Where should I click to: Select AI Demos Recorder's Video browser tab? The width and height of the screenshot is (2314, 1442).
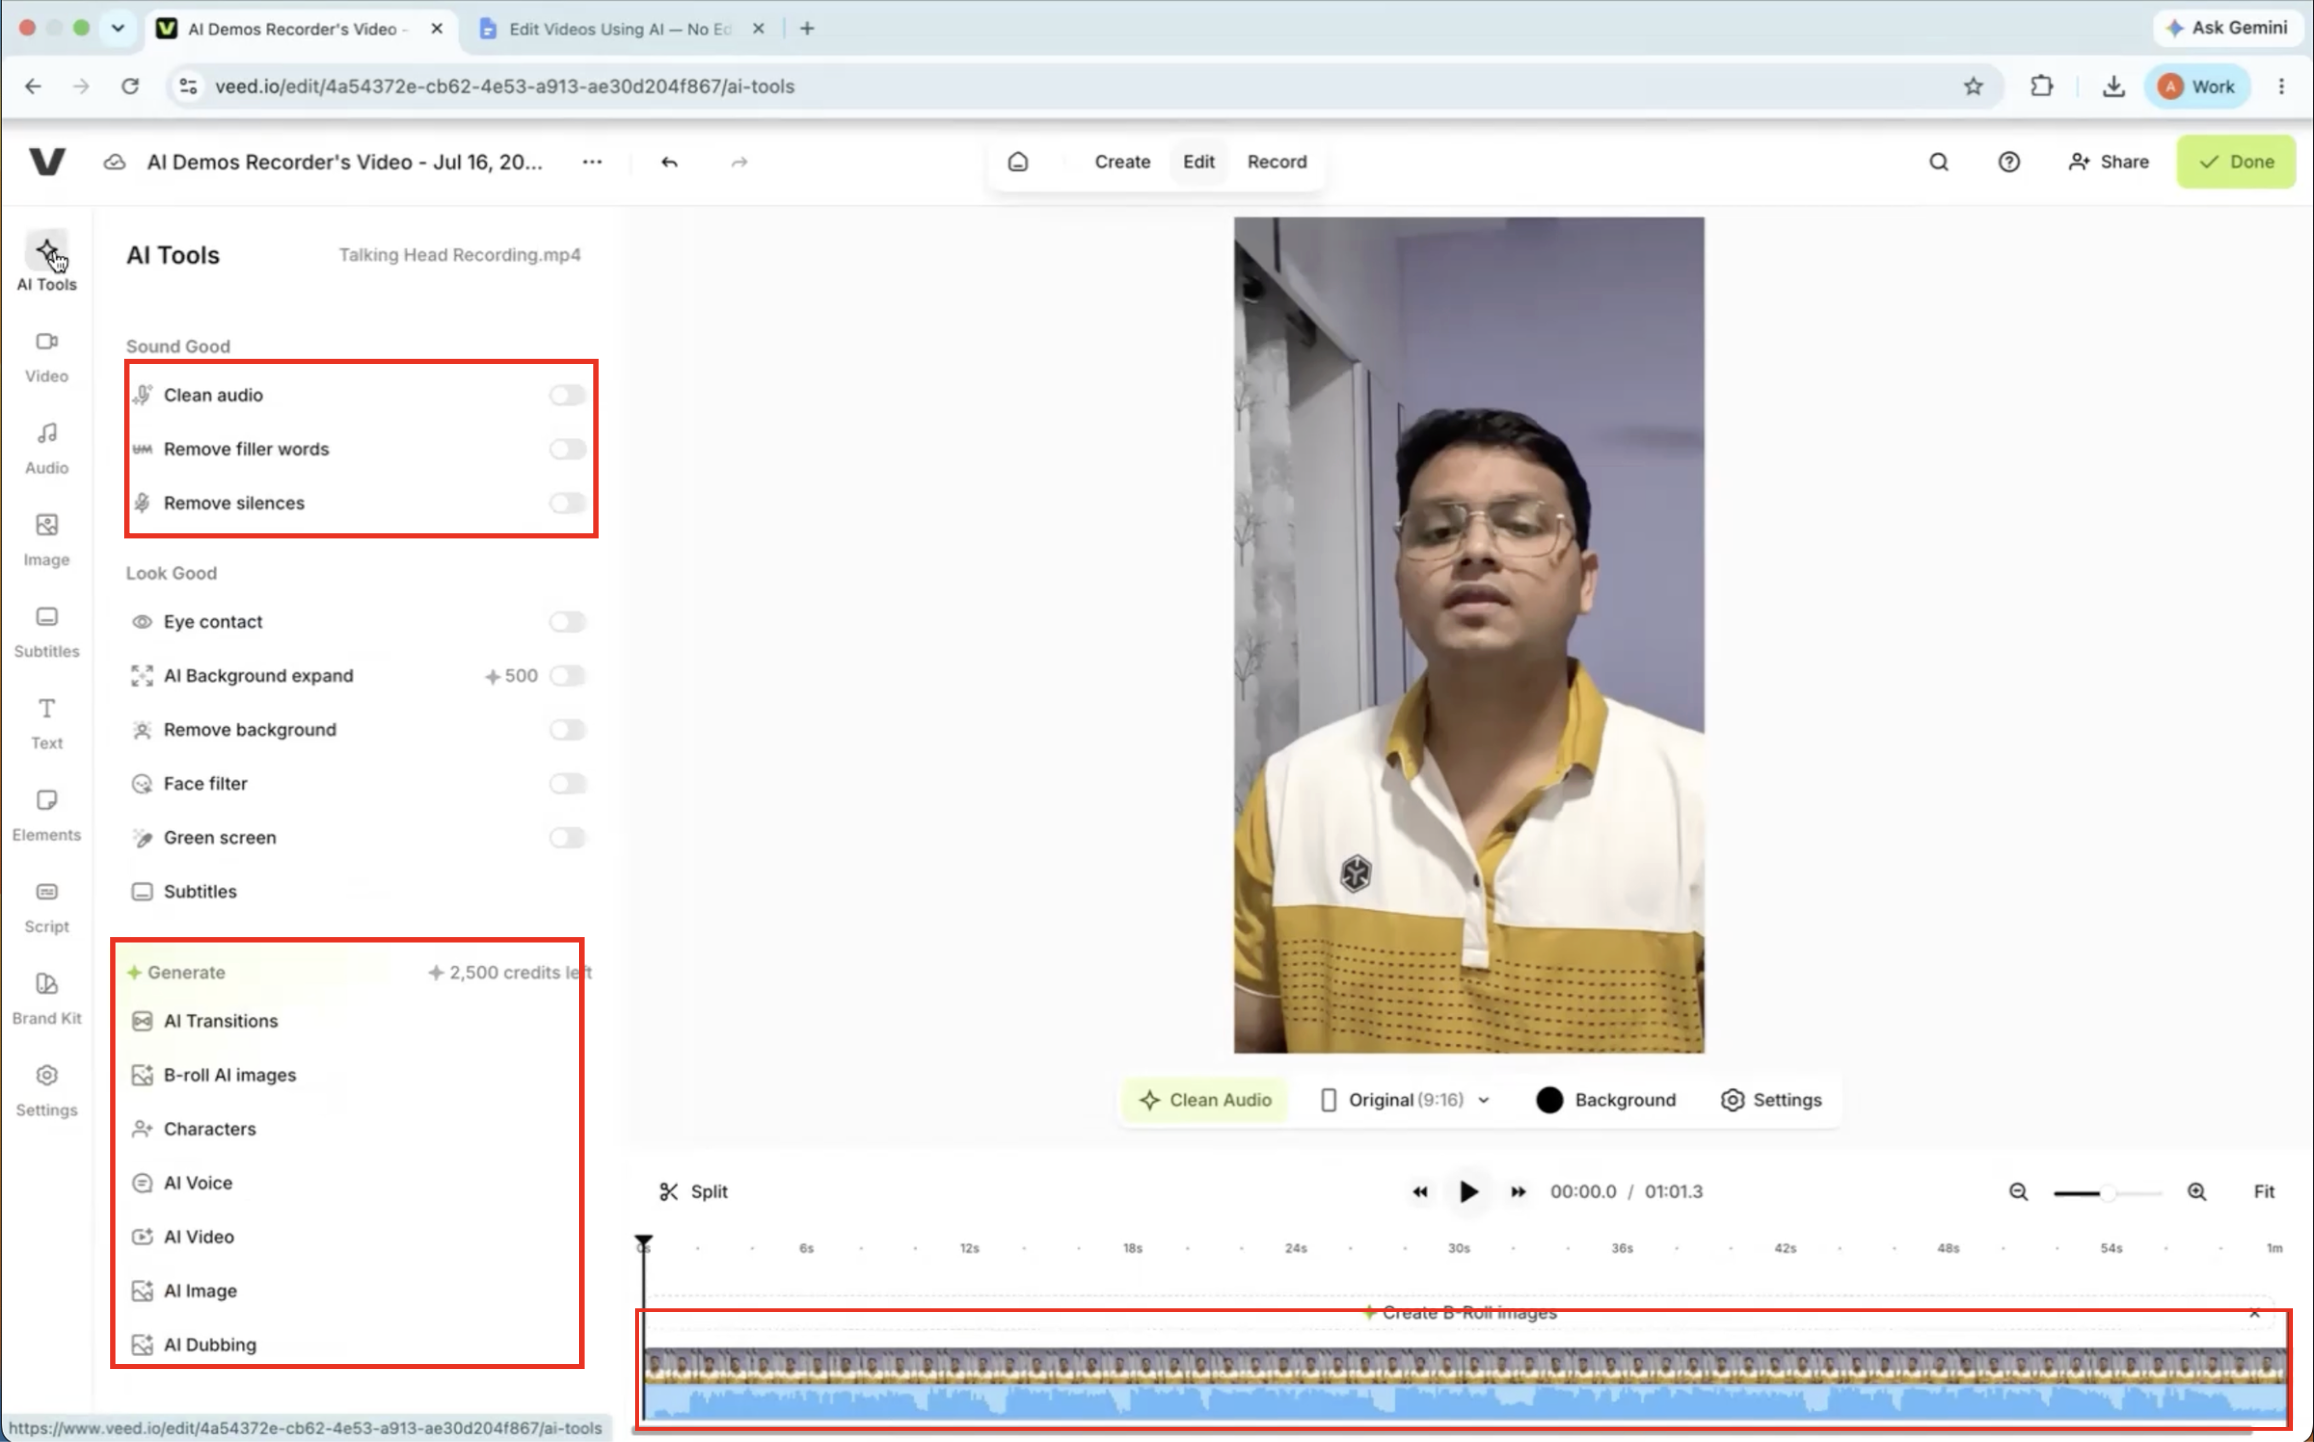(x=296, y=29)
